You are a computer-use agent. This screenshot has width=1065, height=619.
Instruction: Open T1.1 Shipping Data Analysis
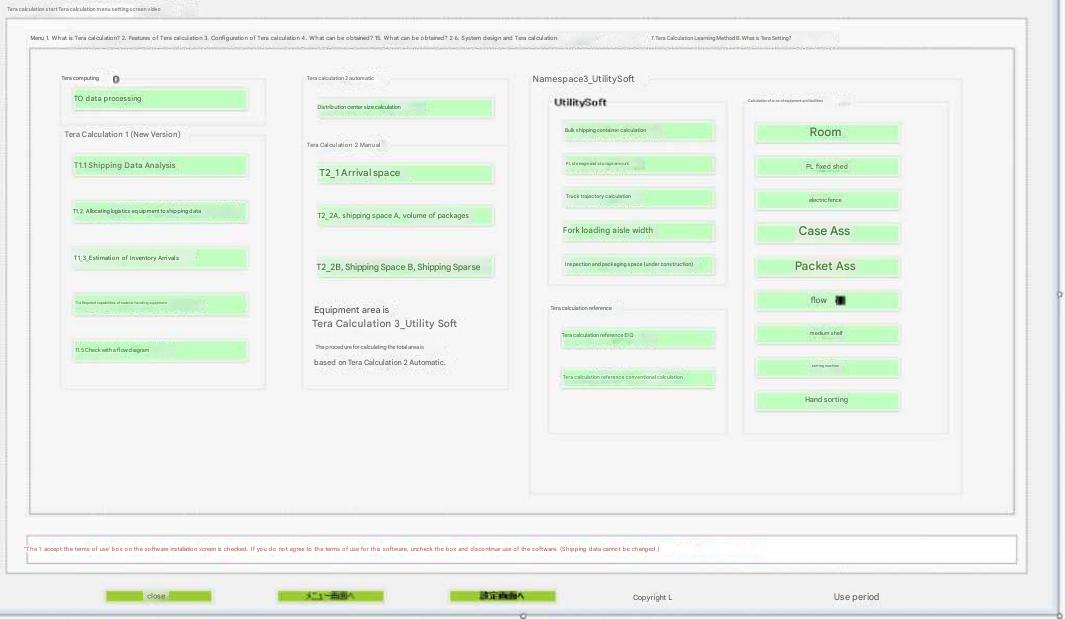point(159,166)
